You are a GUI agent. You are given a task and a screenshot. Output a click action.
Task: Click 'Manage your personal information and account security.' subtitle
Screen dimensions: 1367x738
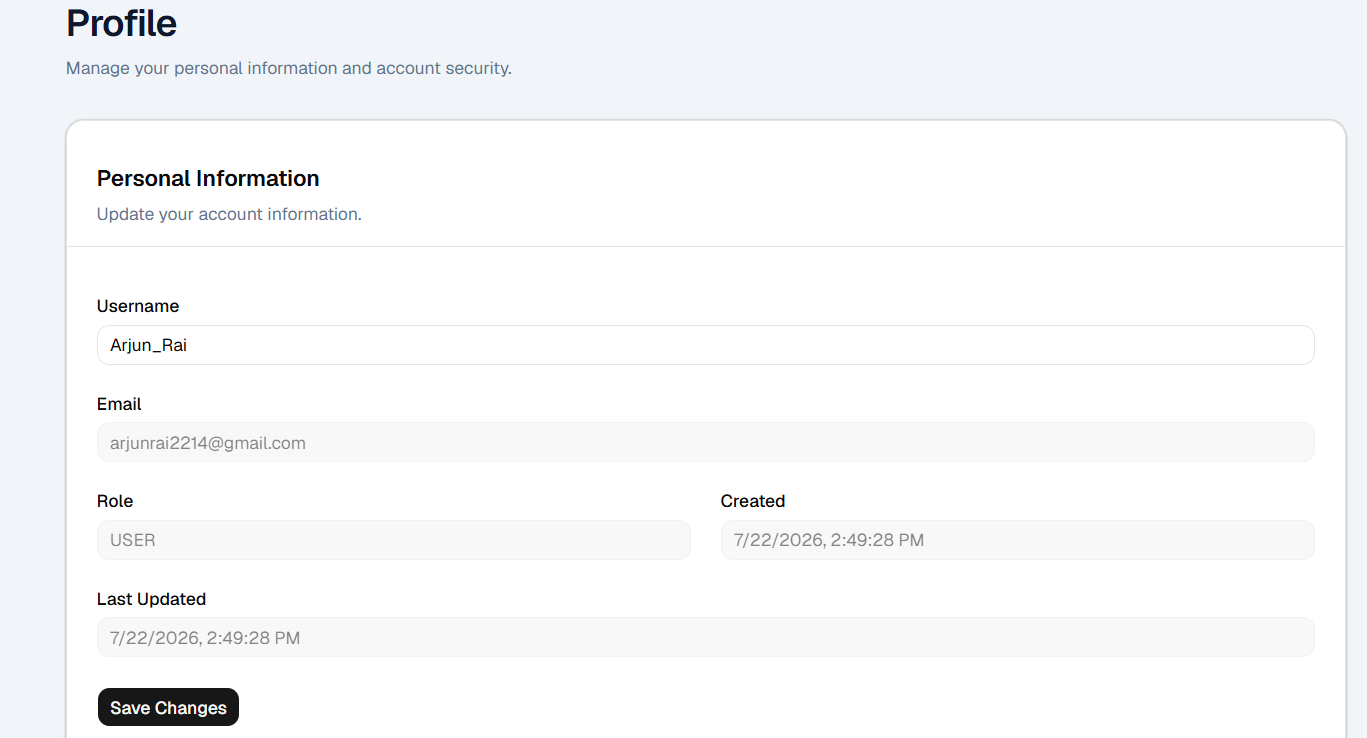click(289, 68)
